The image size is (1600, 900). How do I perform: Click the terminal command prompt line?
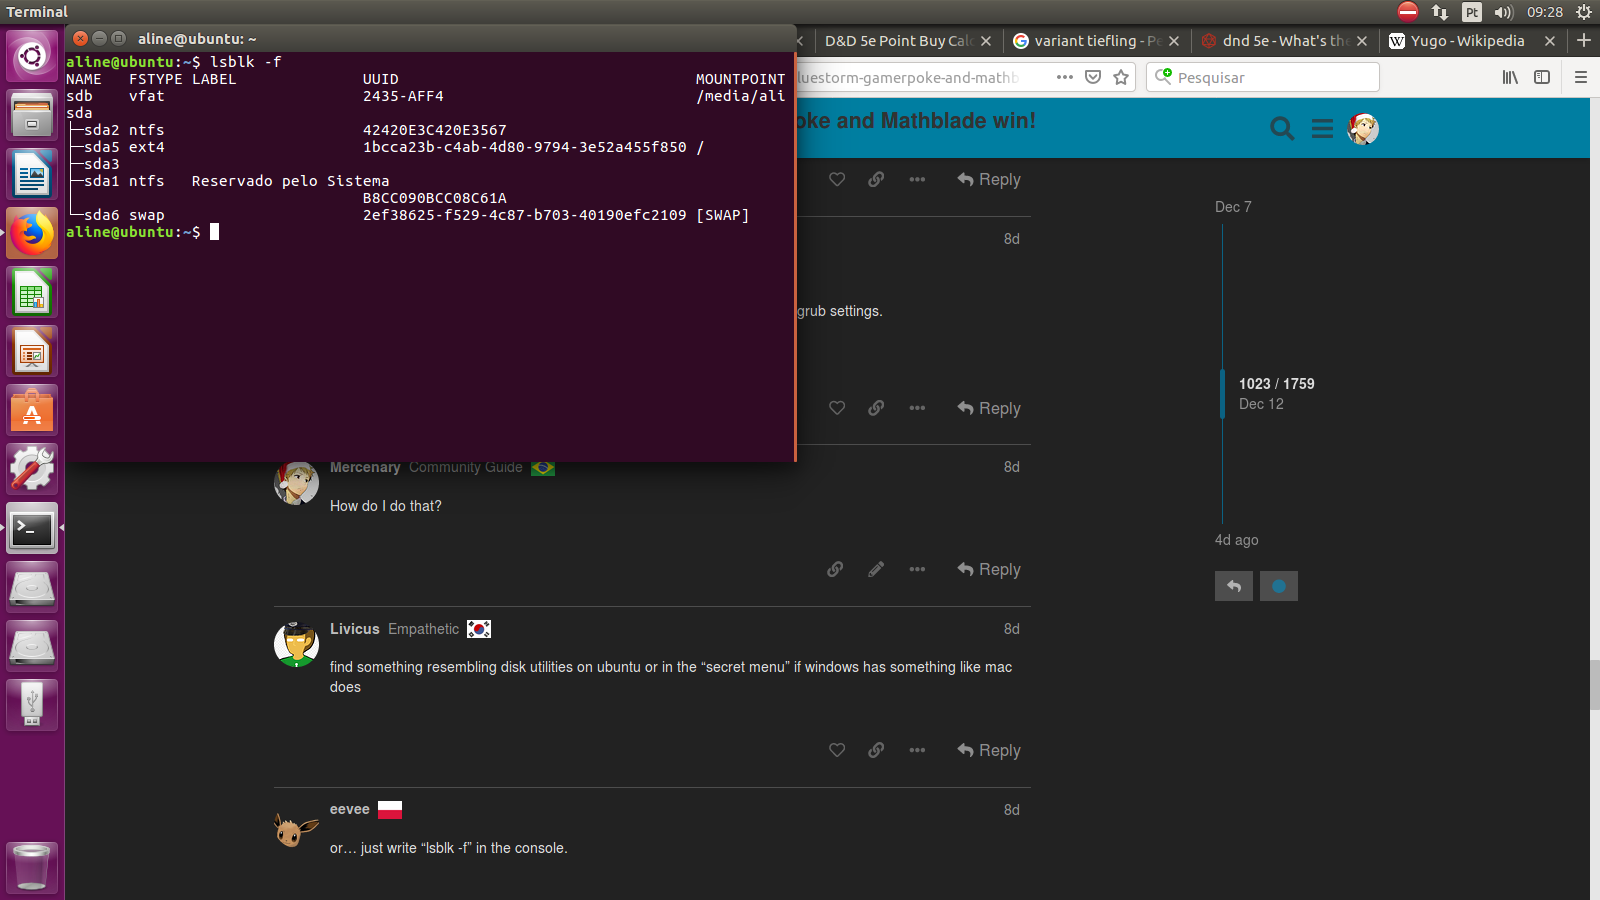click(x=143, y=232)
